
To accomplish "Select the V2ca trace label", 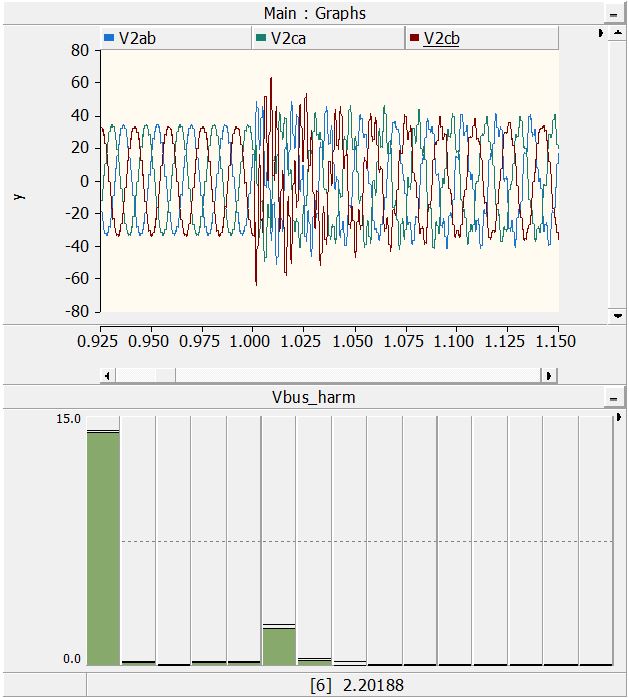I will (x=288, y=38).
